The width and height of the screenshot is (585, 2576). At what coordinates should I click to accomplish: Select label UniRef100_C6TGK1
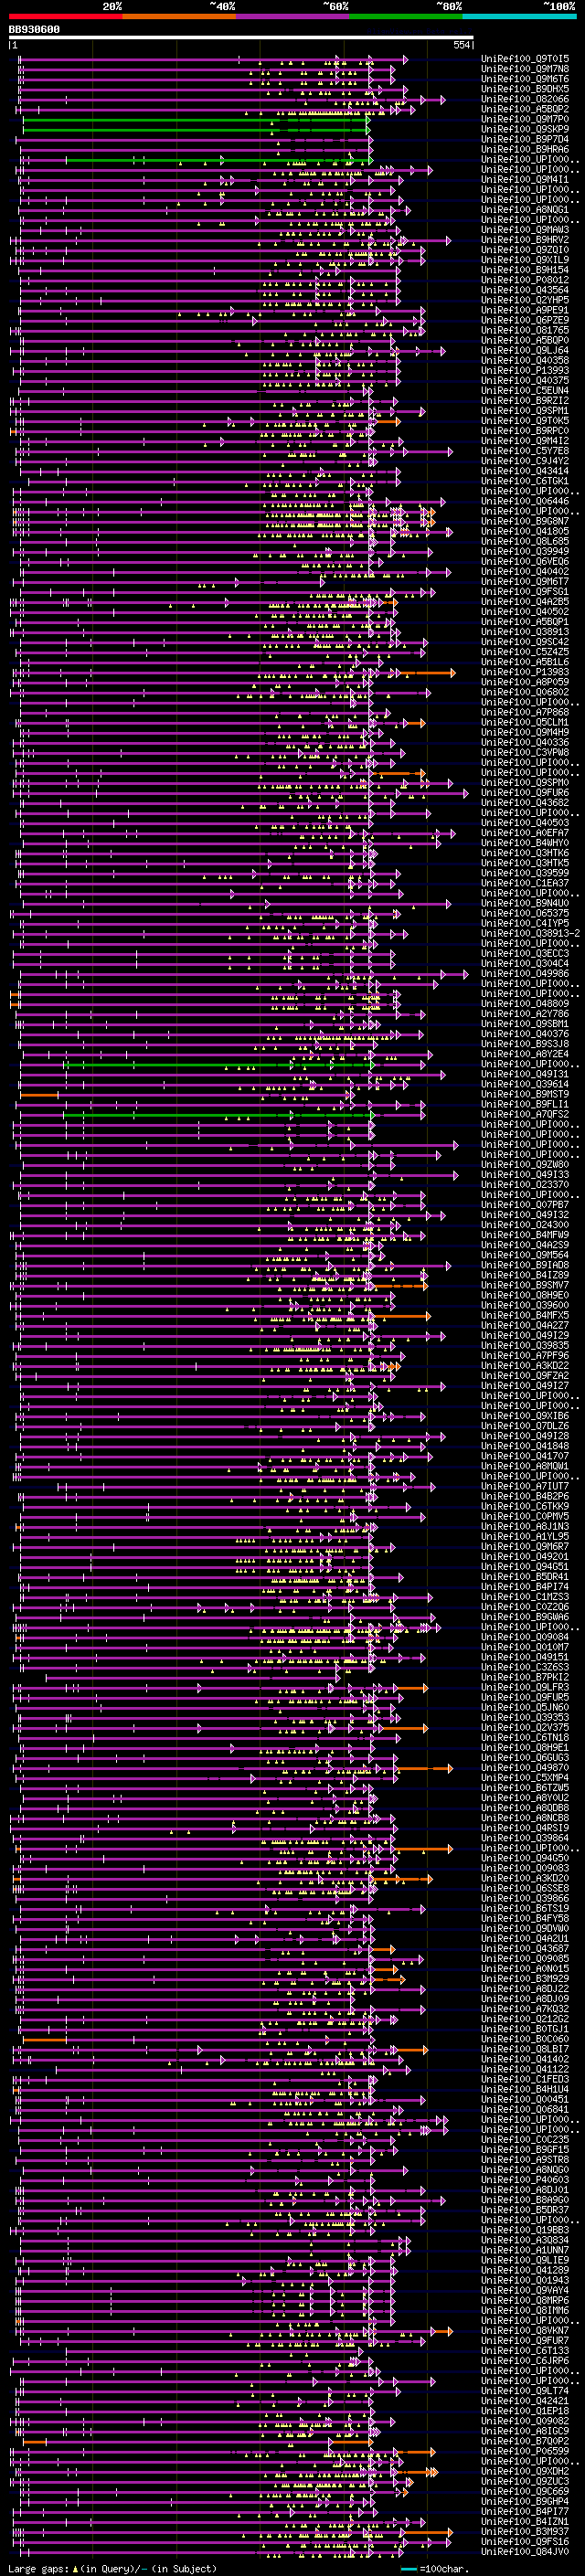pyautogui.click(x=525, y=481)
